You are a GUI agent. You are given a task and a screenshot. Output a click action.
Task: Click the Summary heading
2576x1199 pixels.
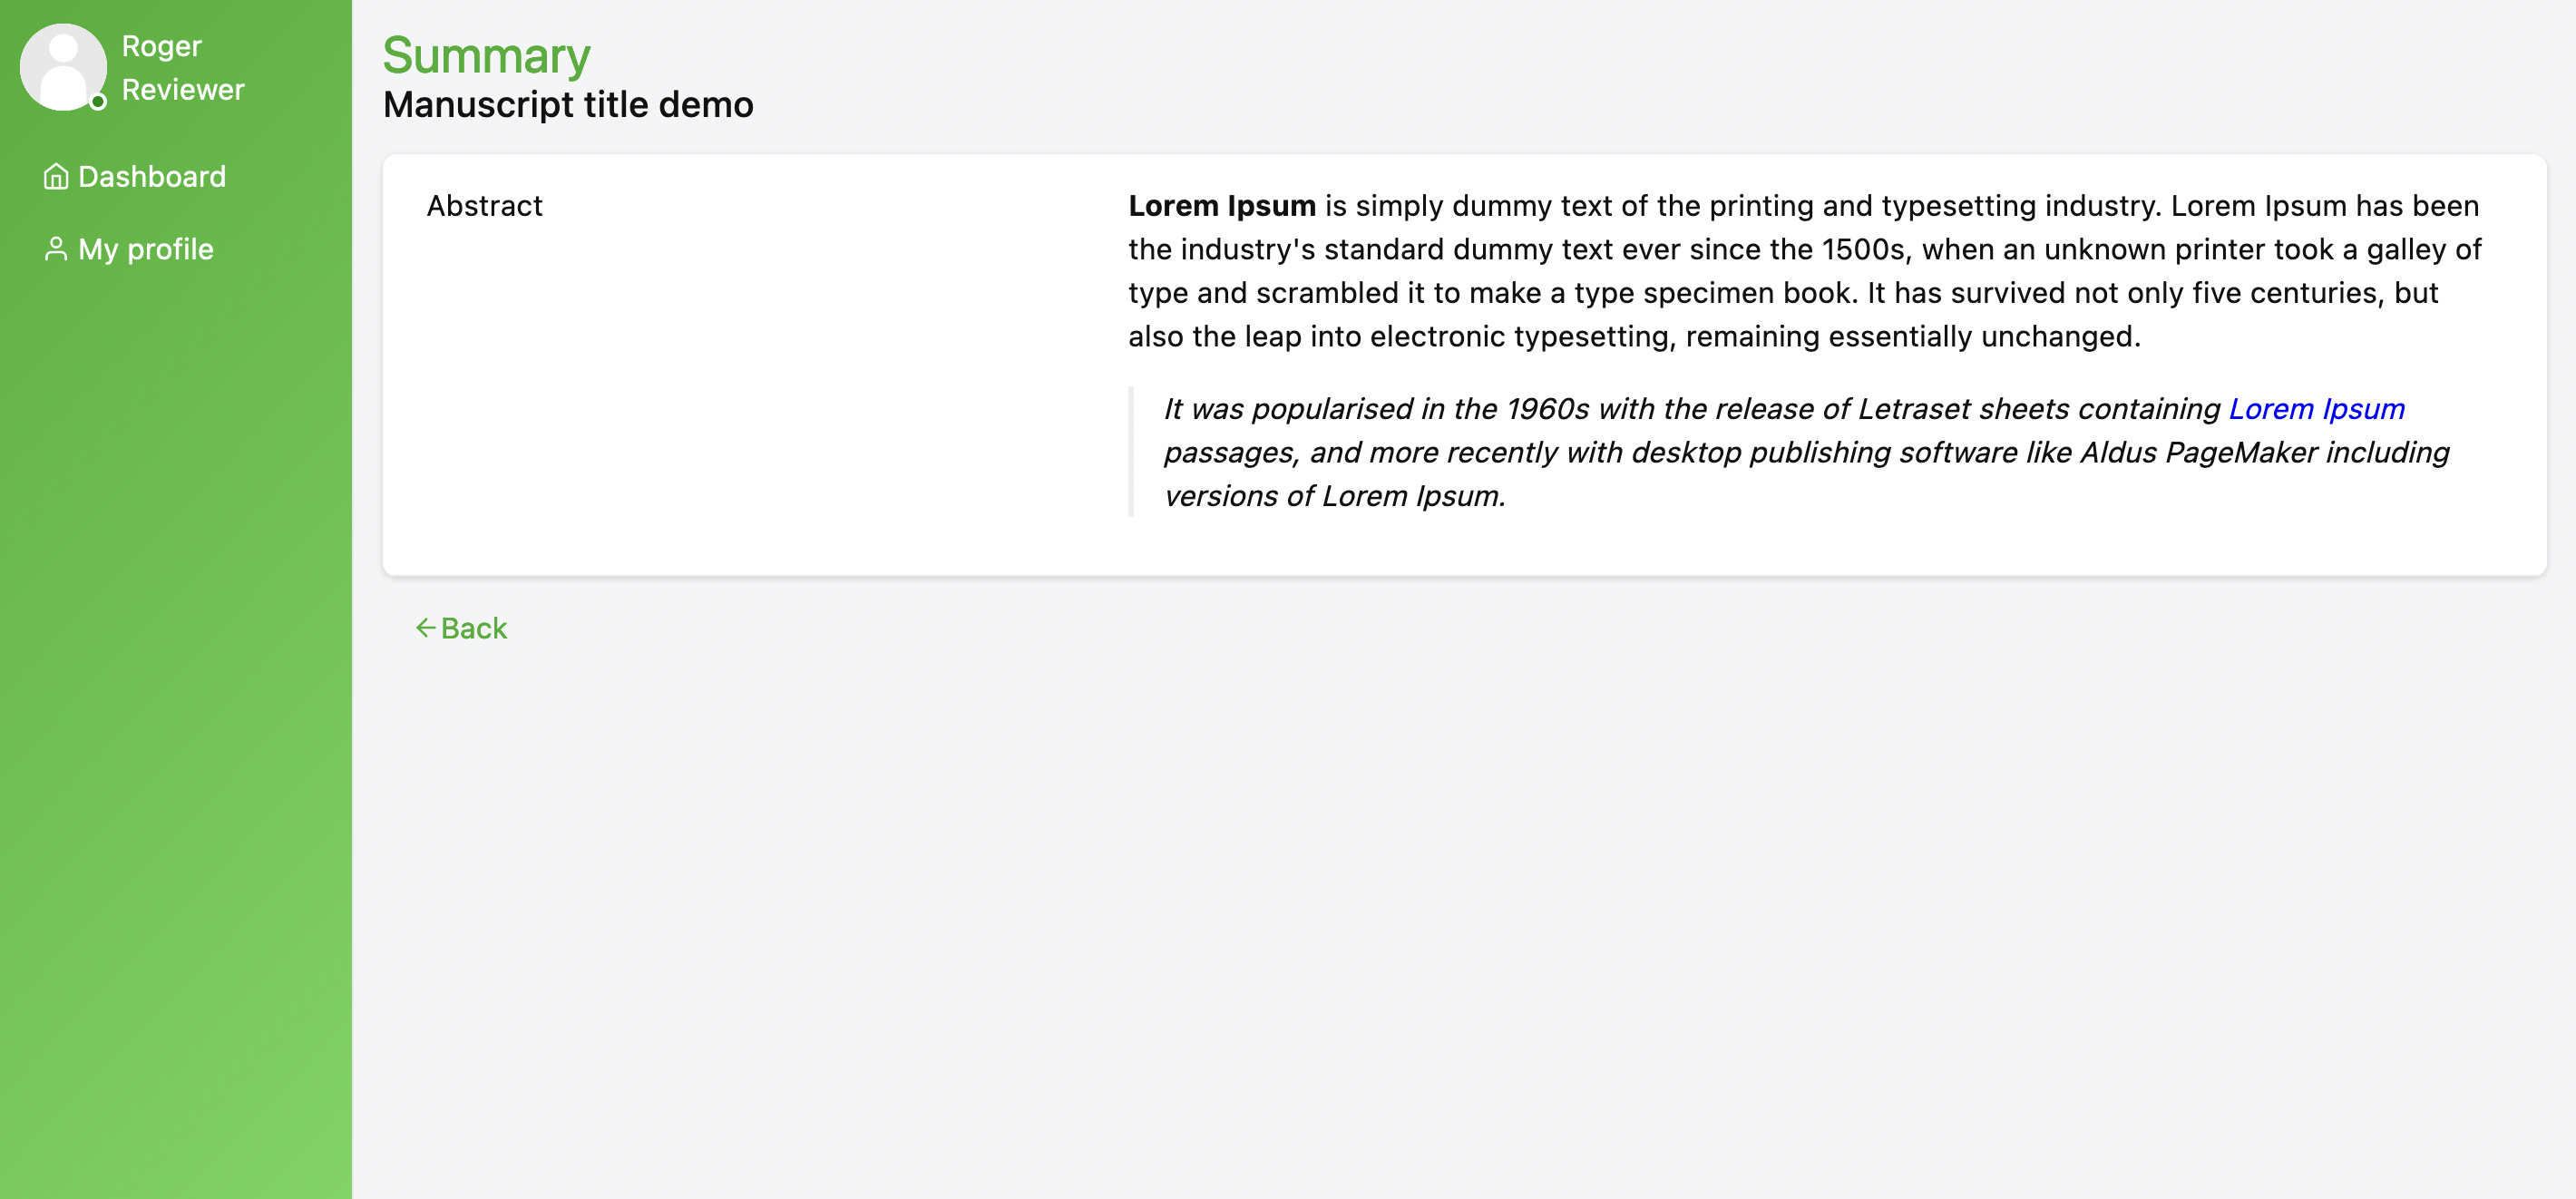tap(486, 55)
